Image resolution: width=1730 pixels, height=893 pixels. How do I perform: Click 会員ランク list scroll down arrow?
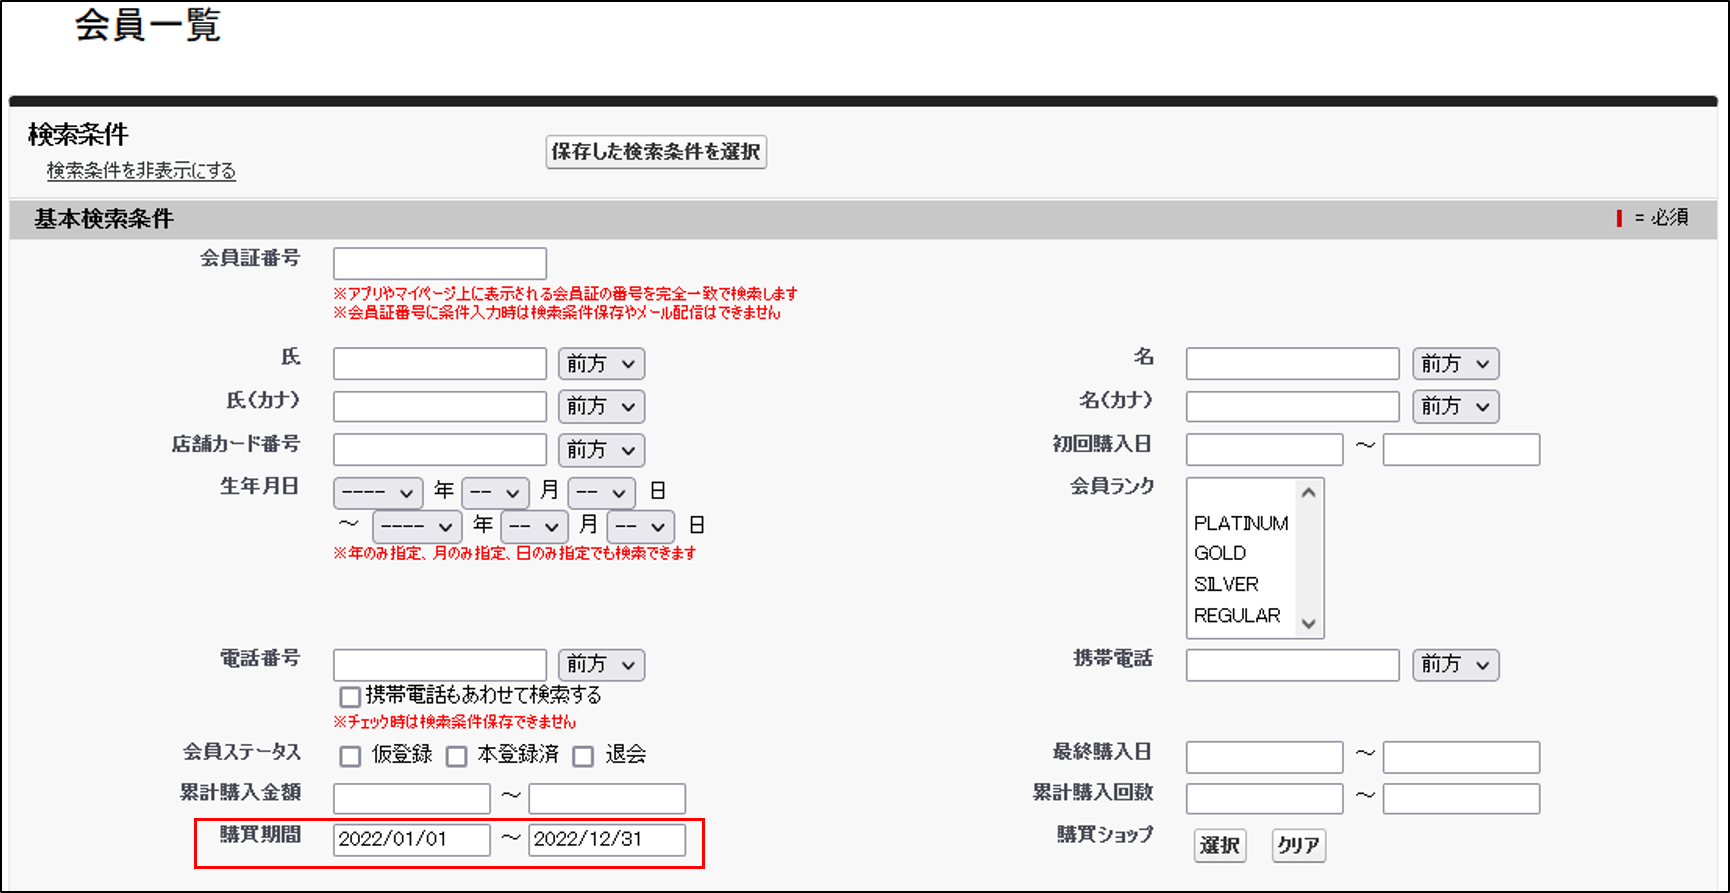point(1308,623)
